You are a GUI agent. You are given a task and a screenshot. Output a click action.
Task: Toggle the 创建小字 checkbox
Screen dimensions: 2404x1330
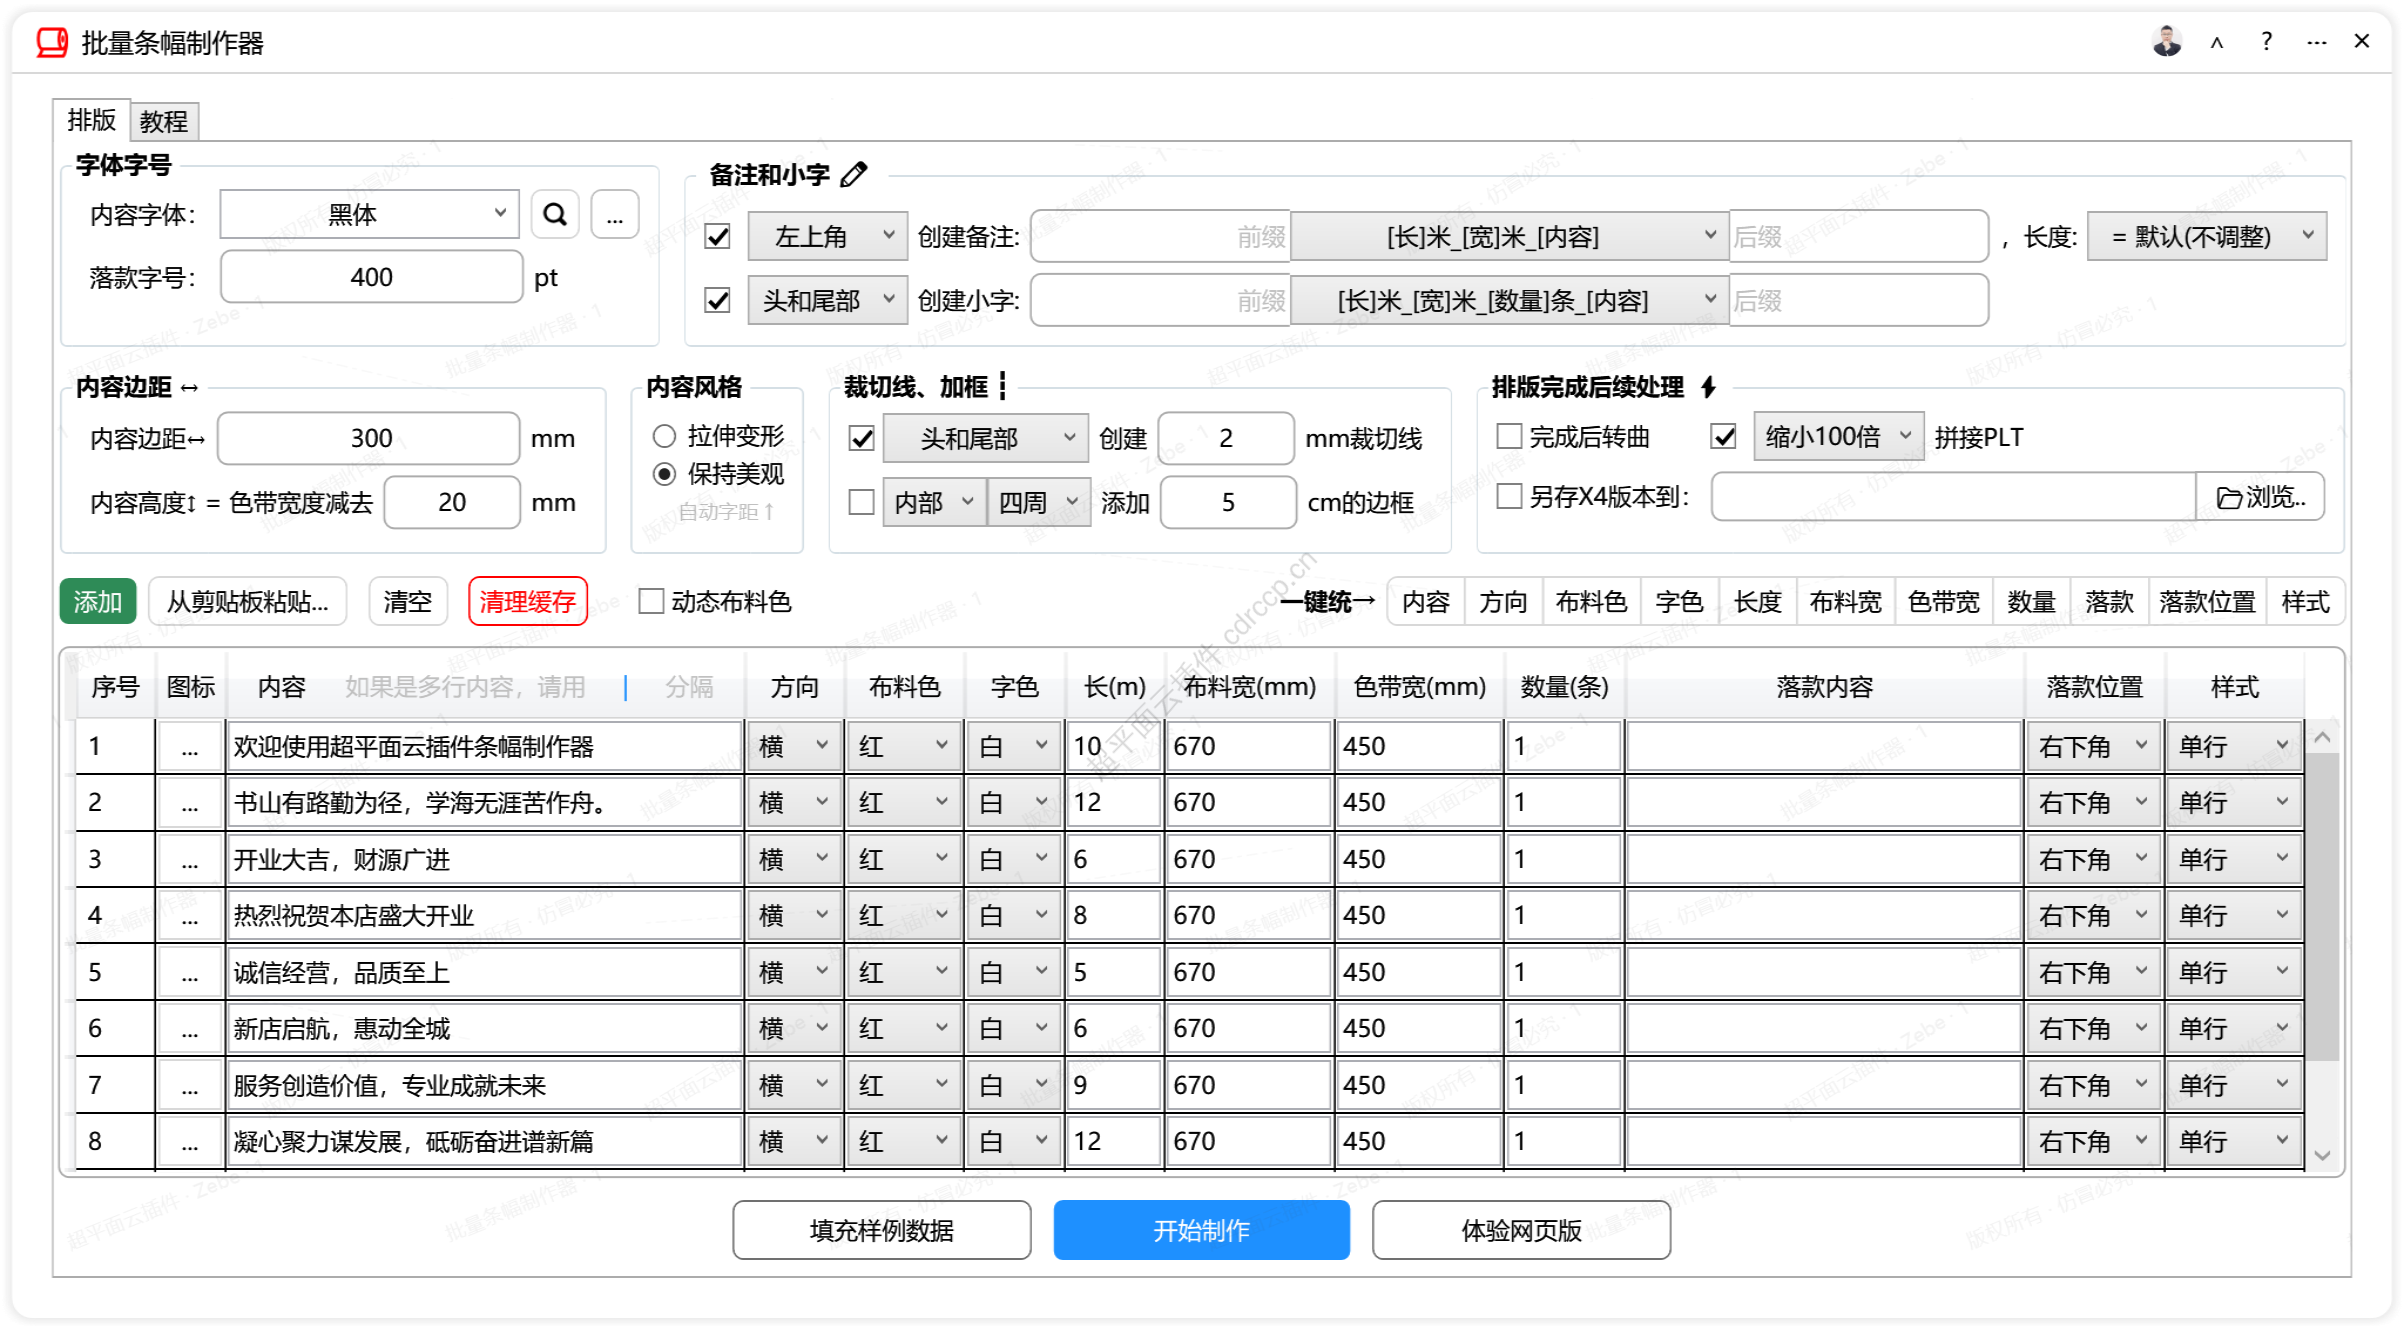pyautogui.click(x=718, y=301)
